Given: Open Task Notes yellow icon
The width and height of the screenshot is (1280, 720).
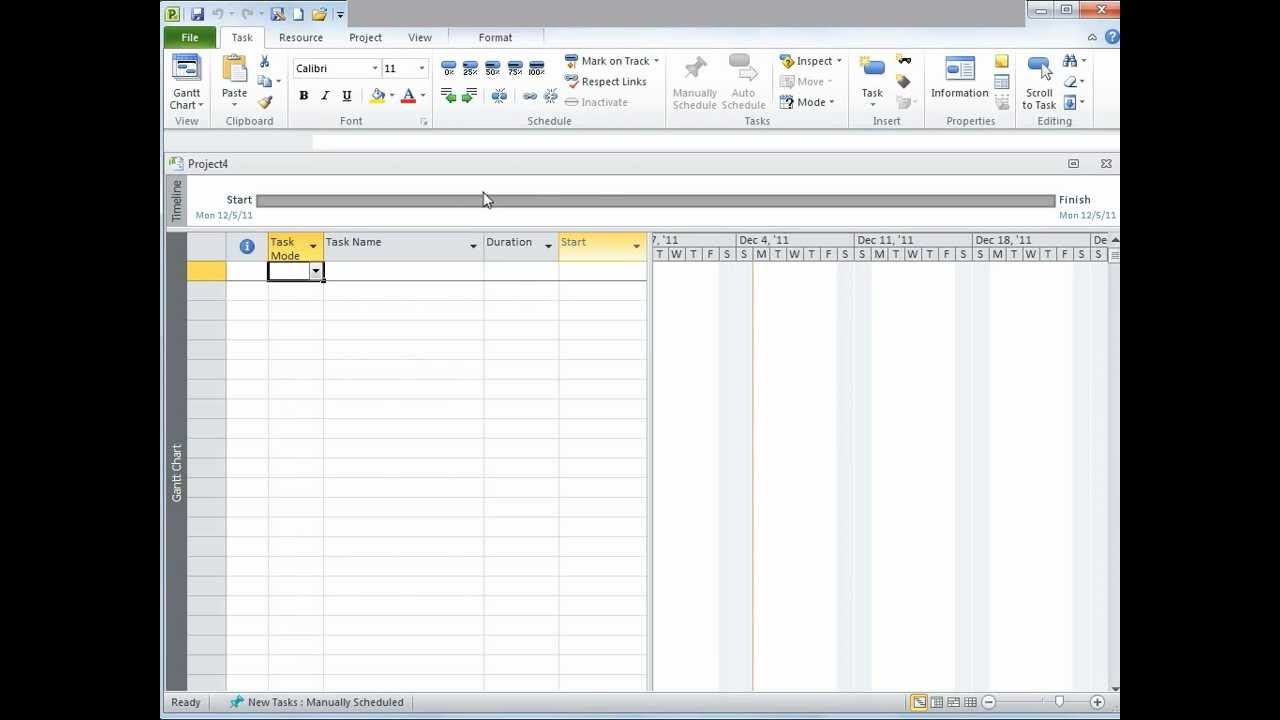Looking at the screenshot, I should point(1001,62).
